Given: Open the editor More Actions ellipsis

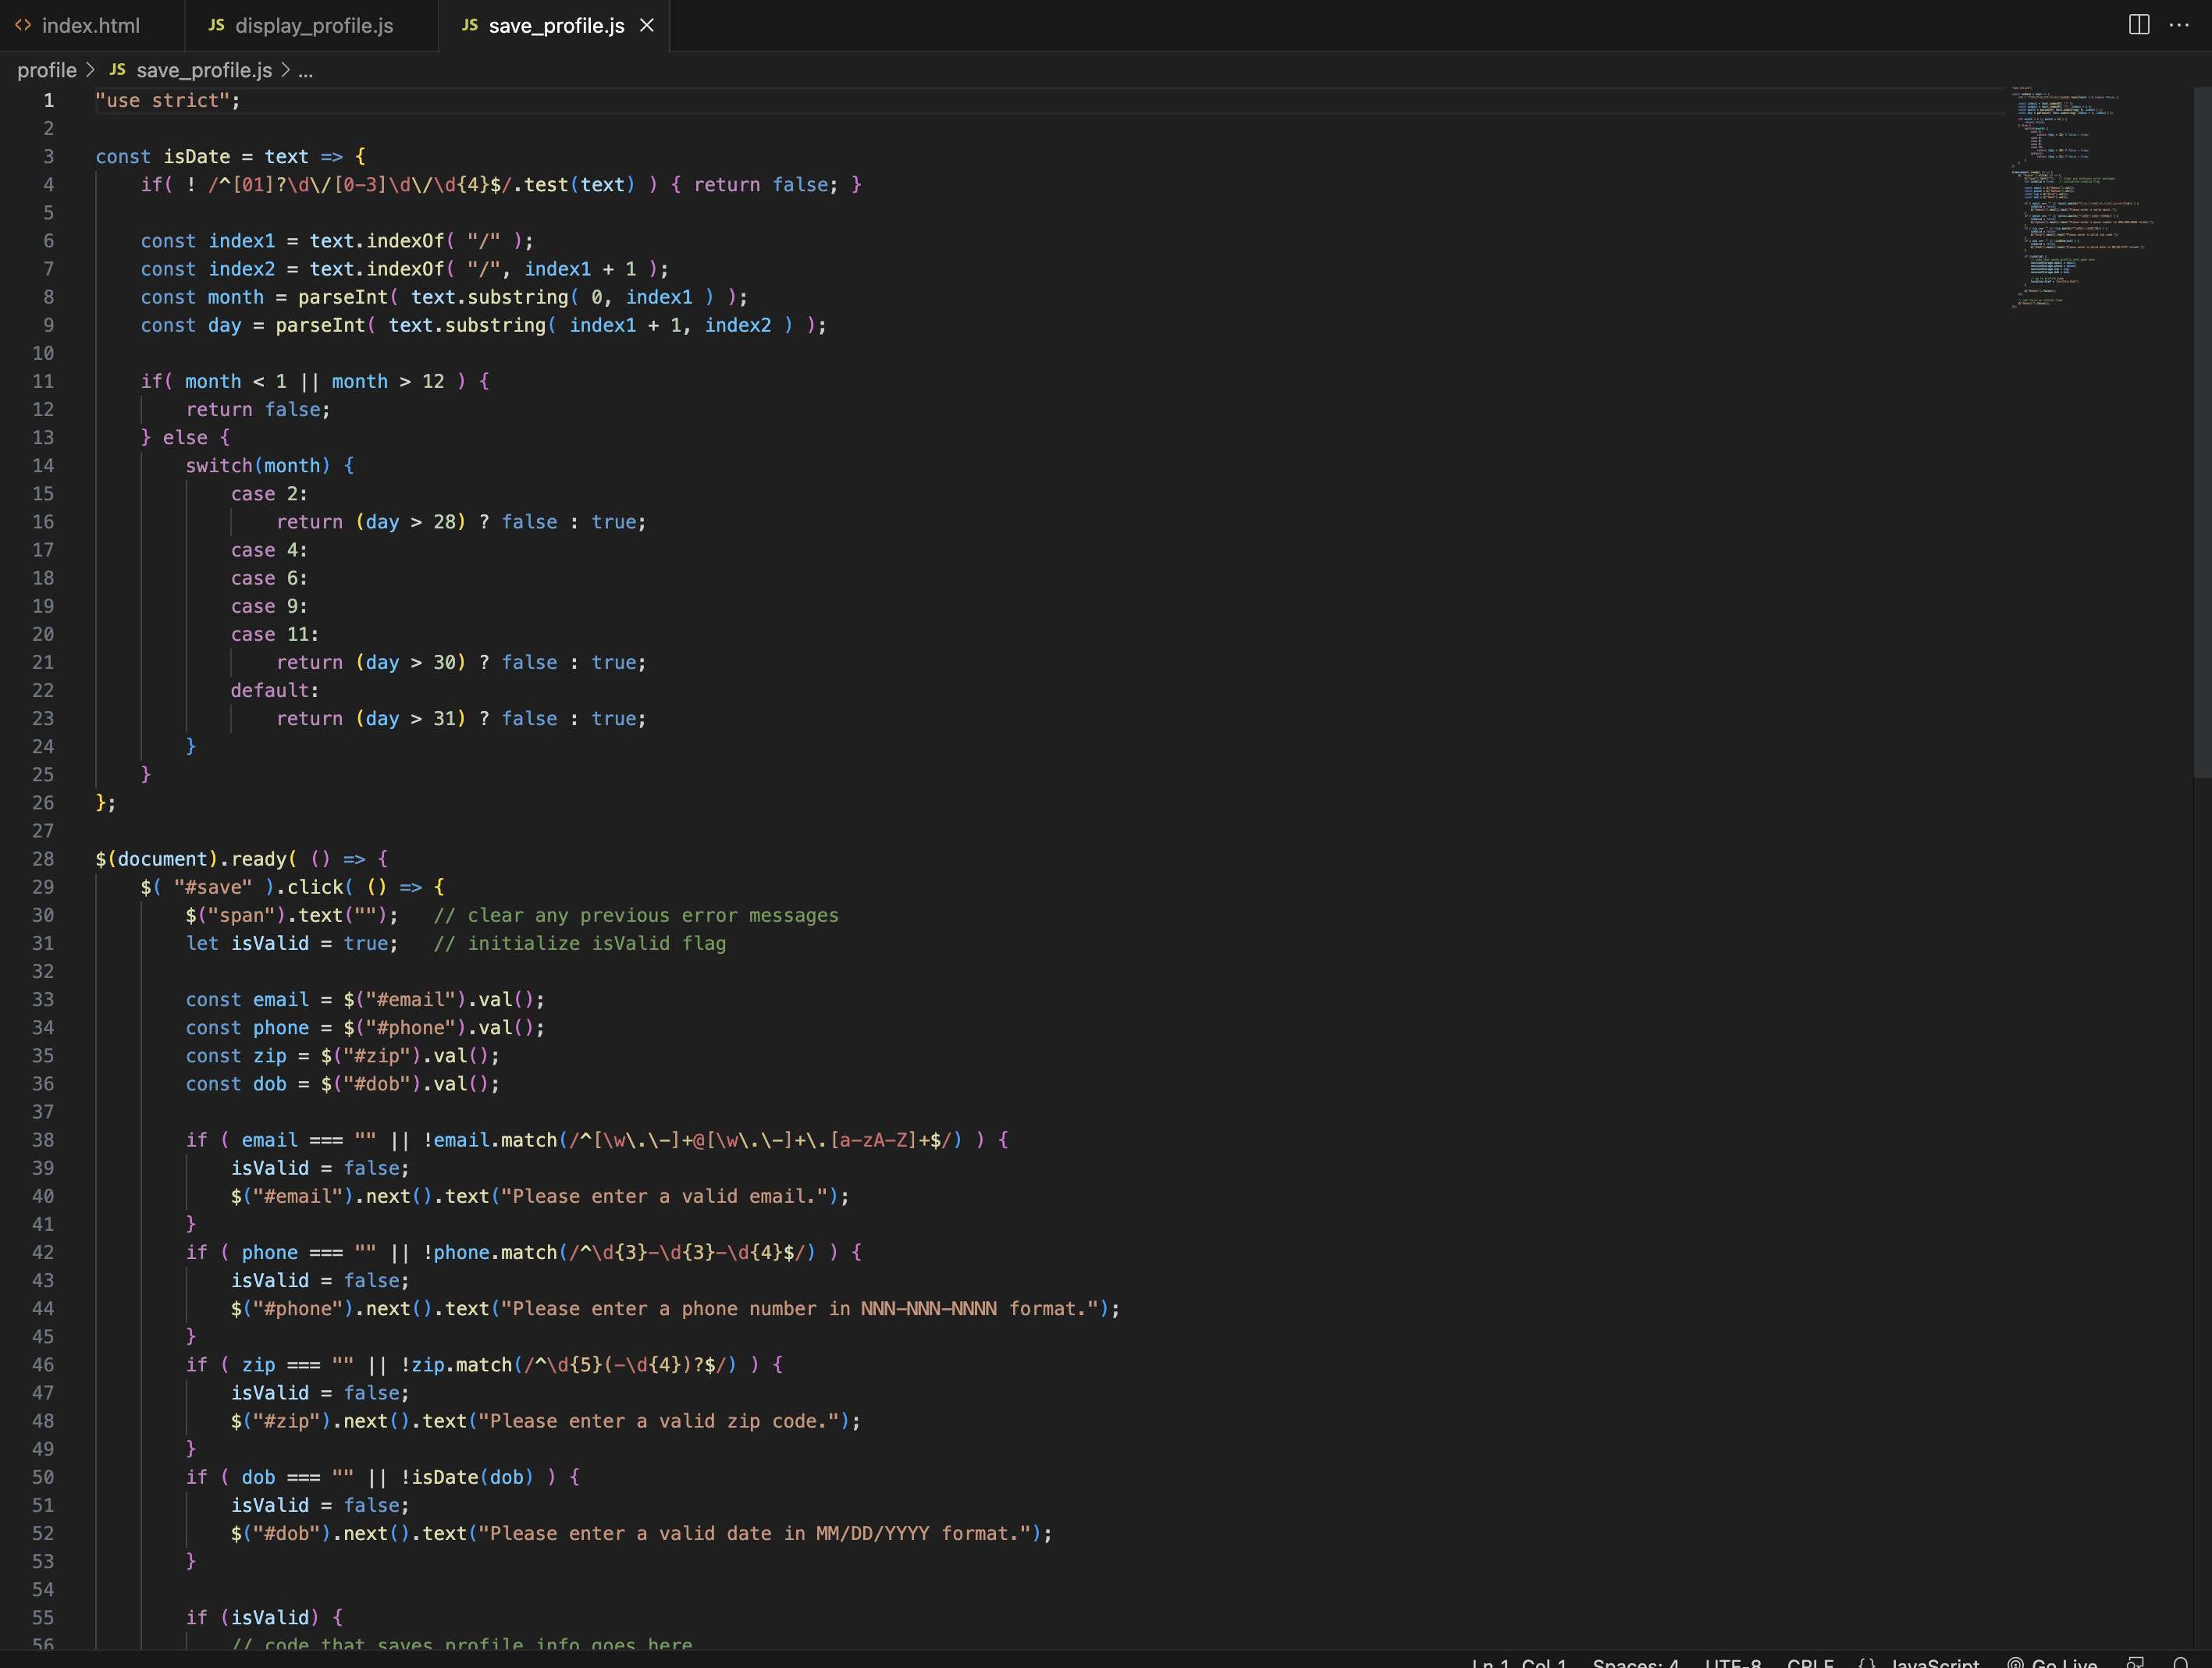Looking at the screenshot, I should click(x=2179, y=25).
